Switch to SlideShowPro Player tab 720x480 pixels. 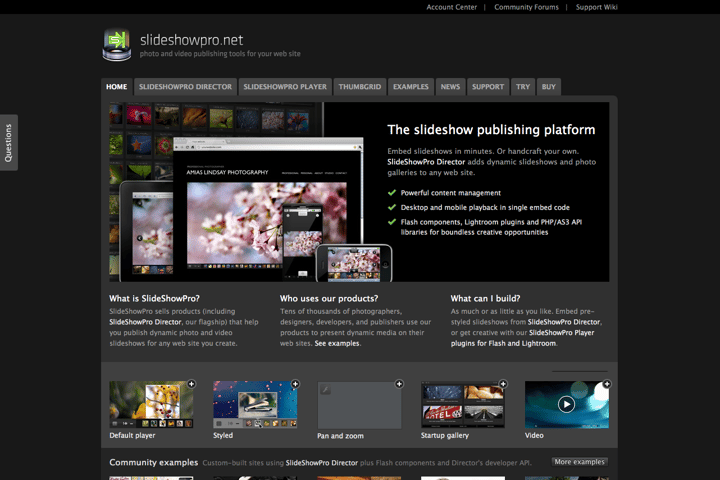[x=285, y=87]
